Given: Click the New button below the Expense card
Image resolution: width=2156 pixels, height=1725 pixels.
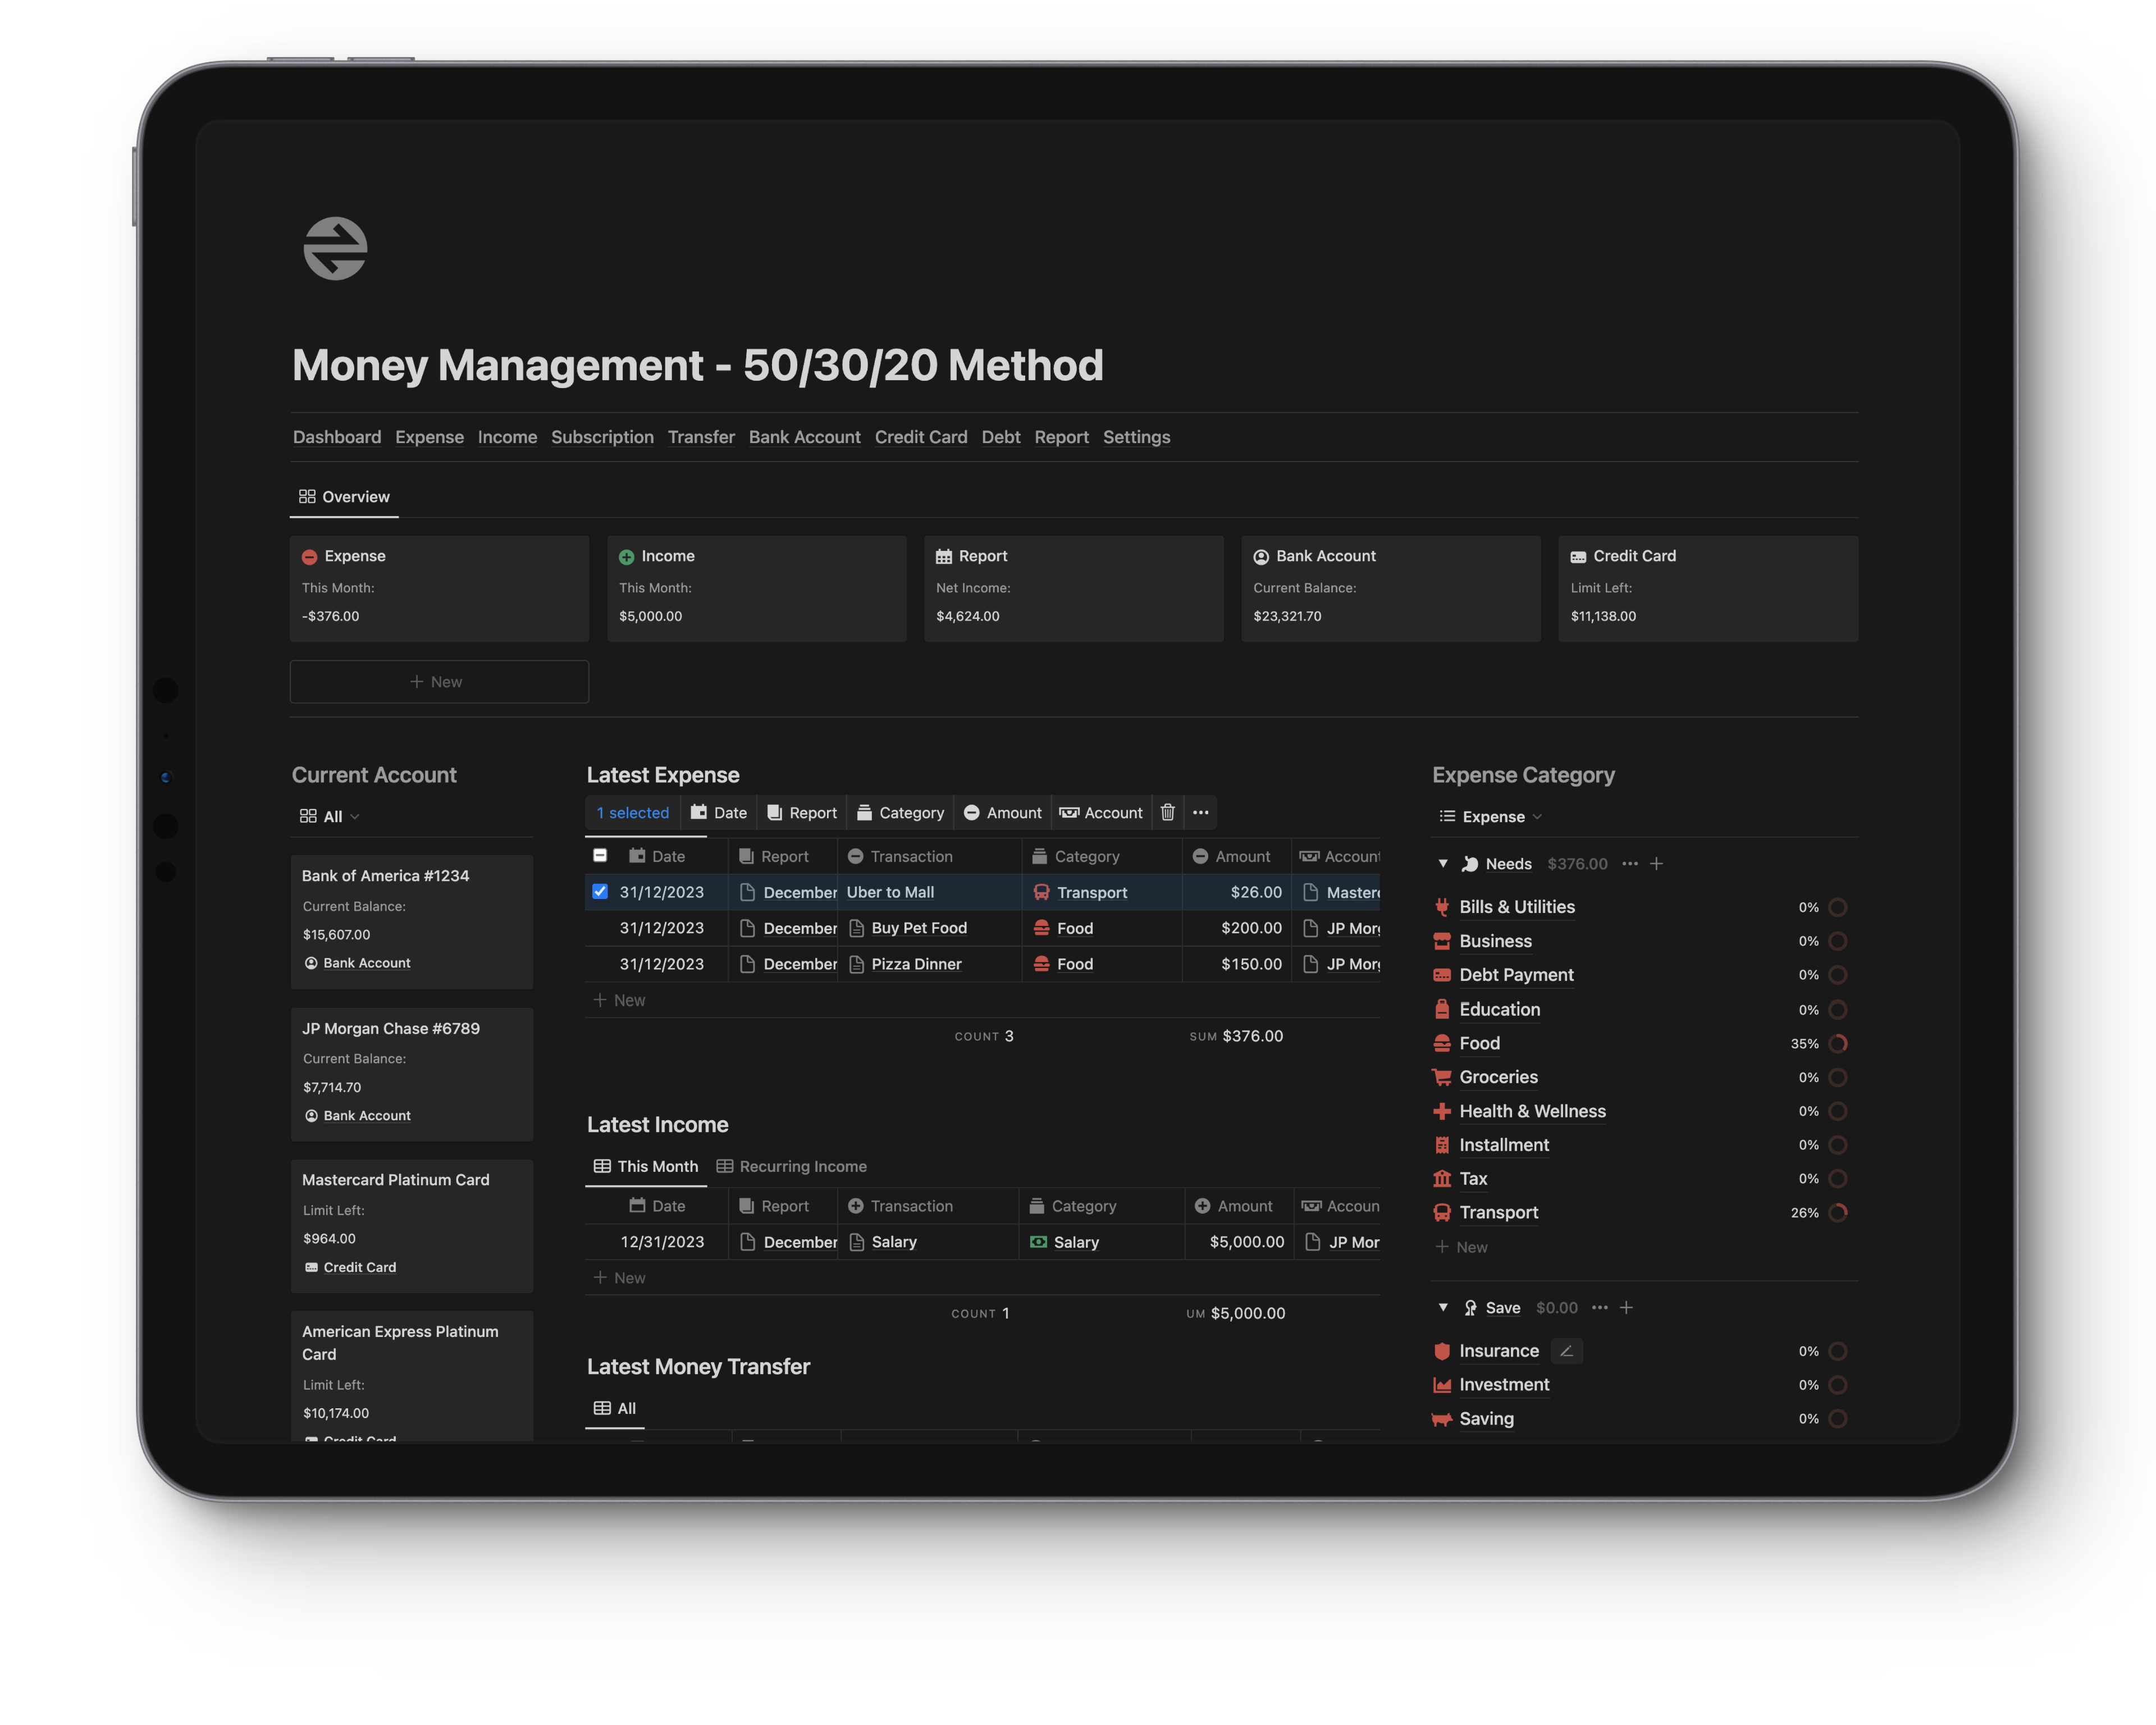Looking at the screenshot, I should (x=439, y=682).
